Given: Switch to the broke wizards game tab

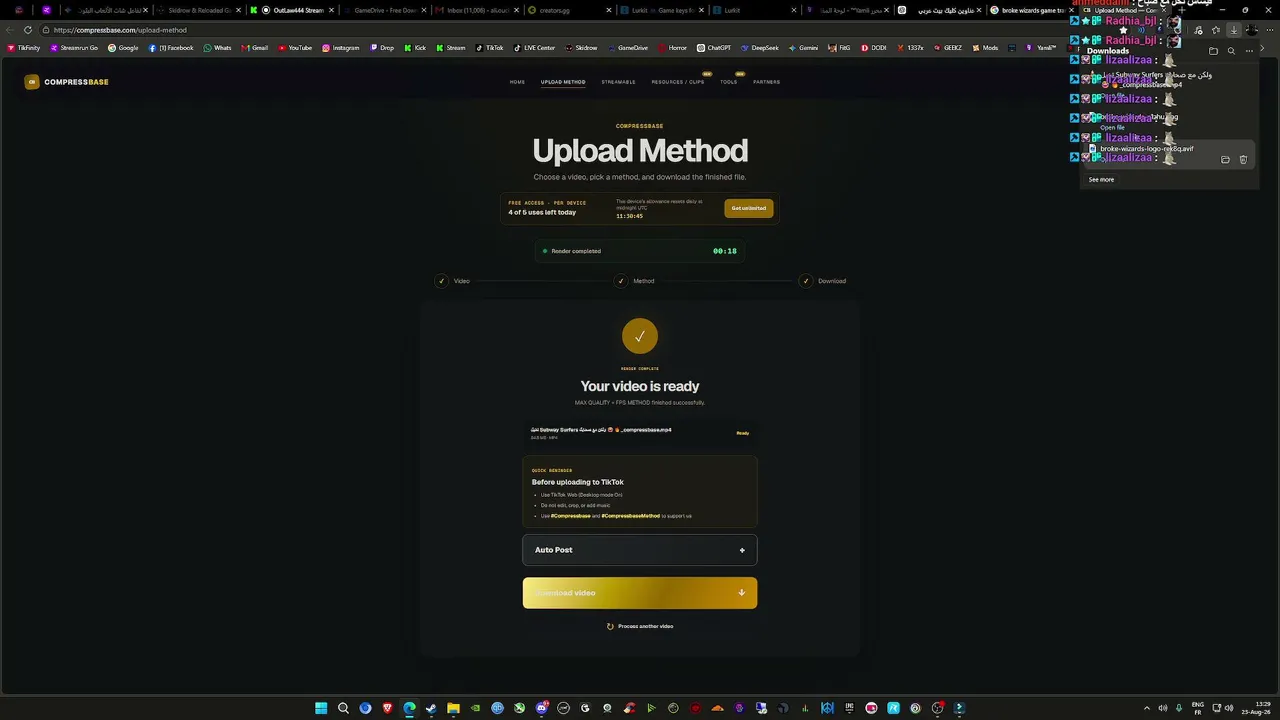Looking at the screenshot, I should pyautogui.click(x=1030, y=10).
